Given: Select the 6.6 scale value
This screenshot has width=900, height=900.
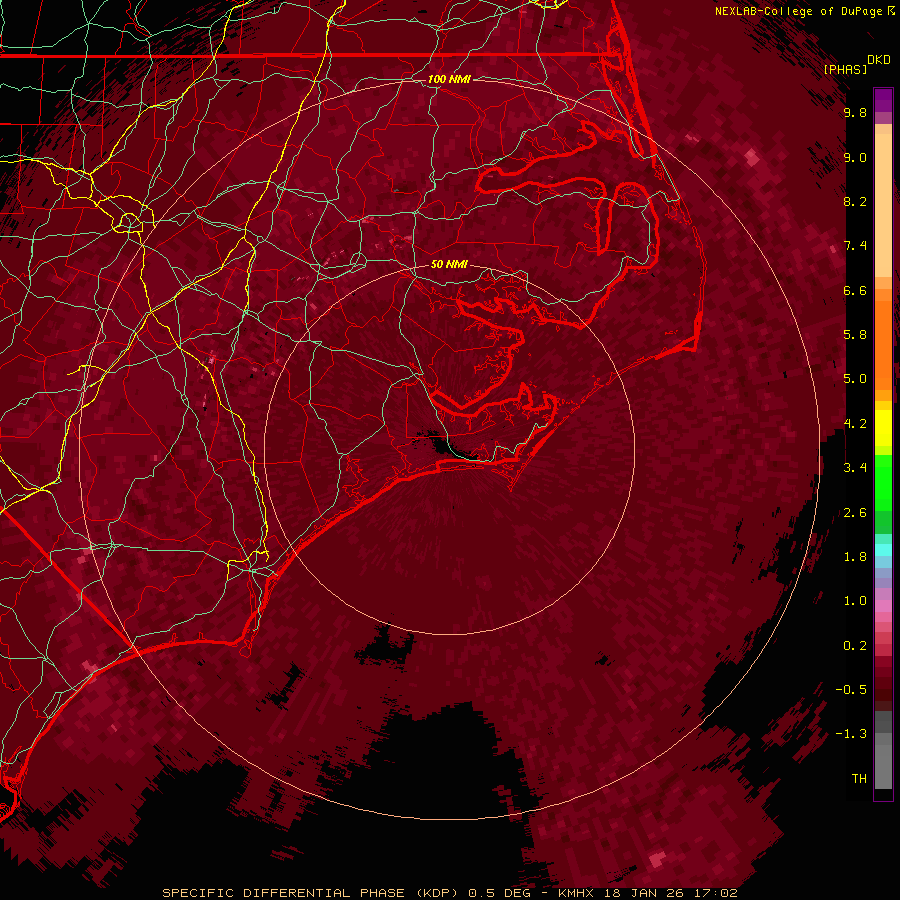Looking at the screenshot, I should click(x=855, y=291).
